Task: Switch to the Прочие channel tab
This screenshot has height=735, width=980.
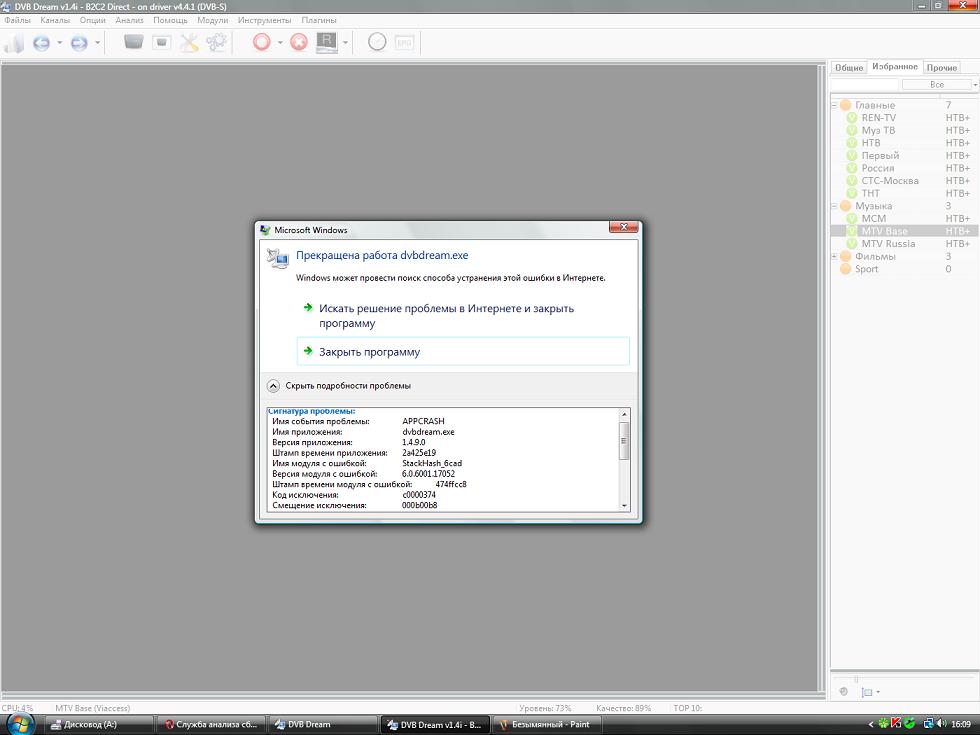Action: (x=942, y=68)
